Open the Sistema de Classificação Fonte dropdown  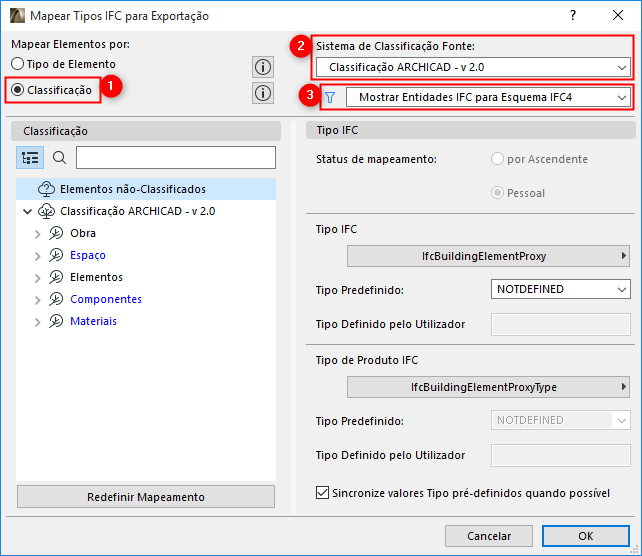[x=473, y=67]
